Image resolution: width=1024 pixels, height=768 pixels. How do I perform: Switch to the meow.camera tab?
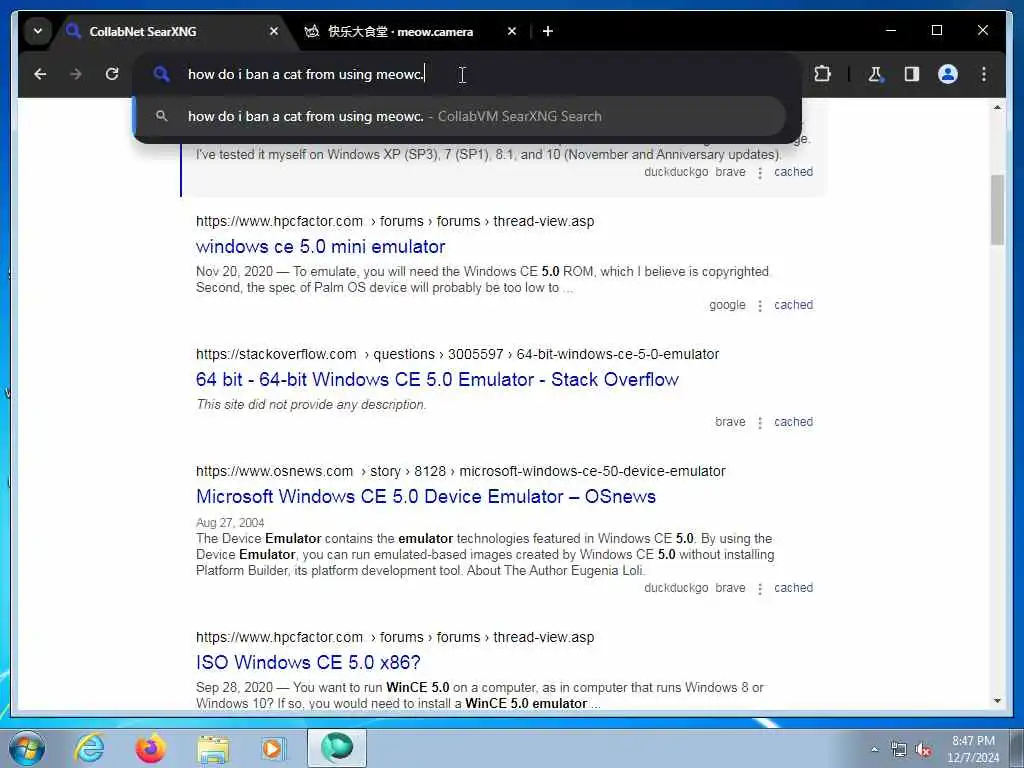click(x=400, y=31)
